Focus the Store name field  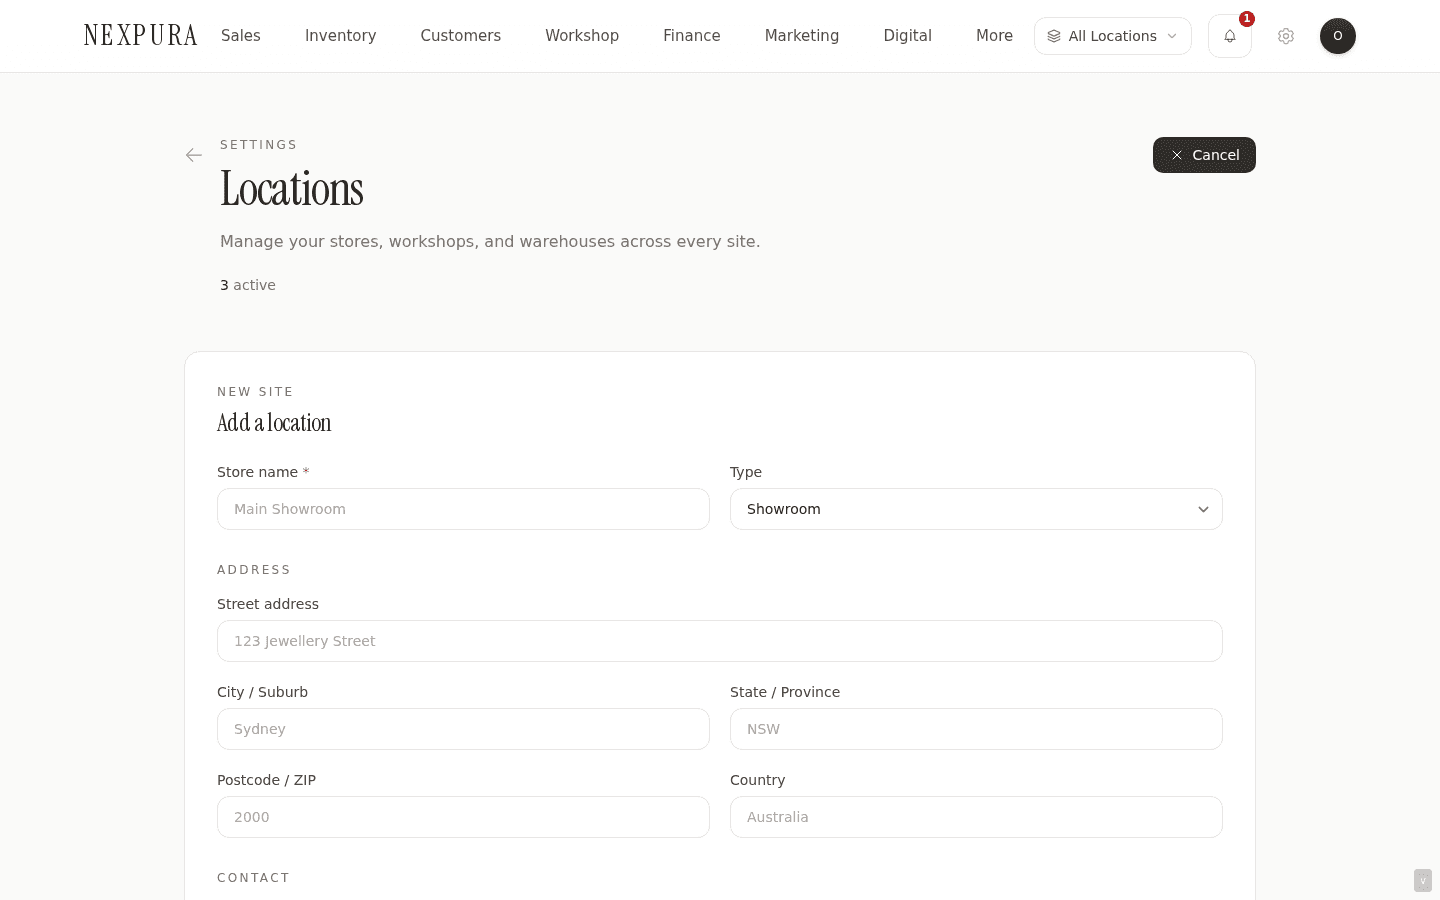[x=463, y=509]
